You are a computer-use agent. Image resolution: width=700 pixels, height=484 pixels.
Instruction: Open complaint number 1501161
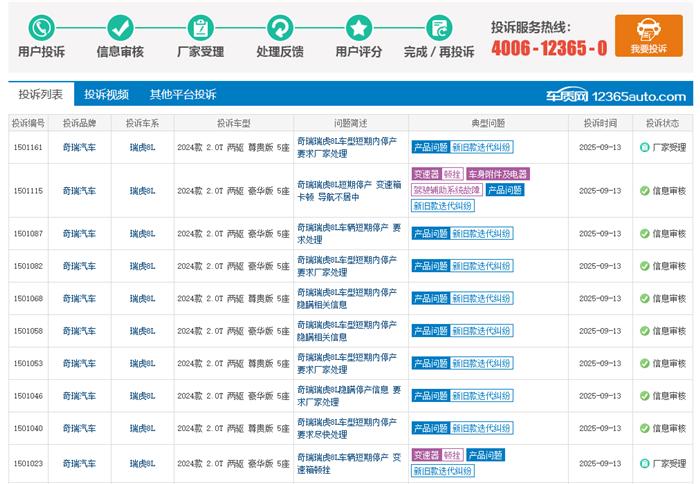point(28,147)
